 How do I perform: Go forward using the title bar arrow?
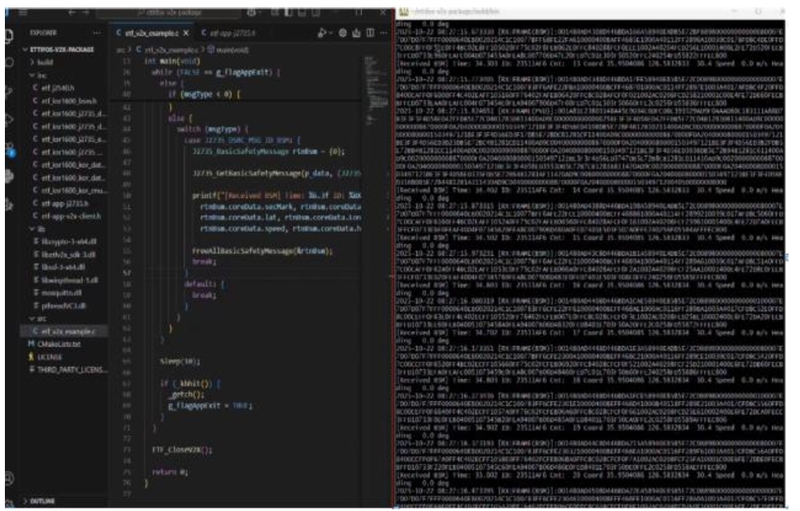click(85, 12)
